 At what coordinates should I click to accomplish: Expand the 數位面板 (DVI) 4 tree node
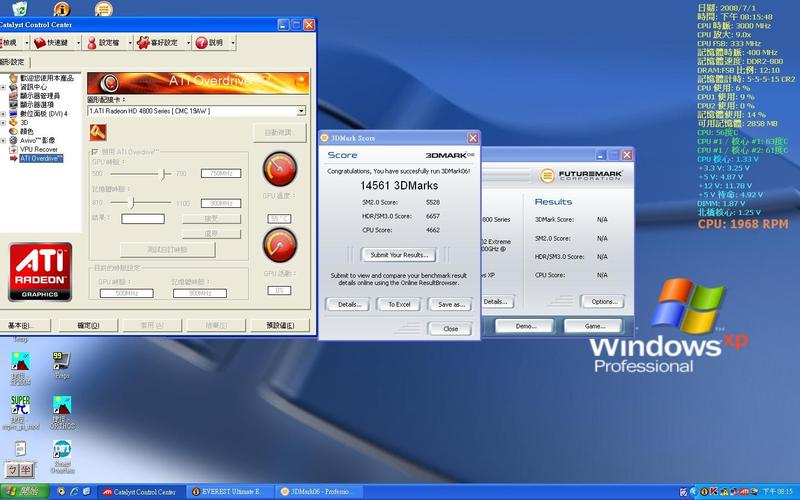(3, 114)
